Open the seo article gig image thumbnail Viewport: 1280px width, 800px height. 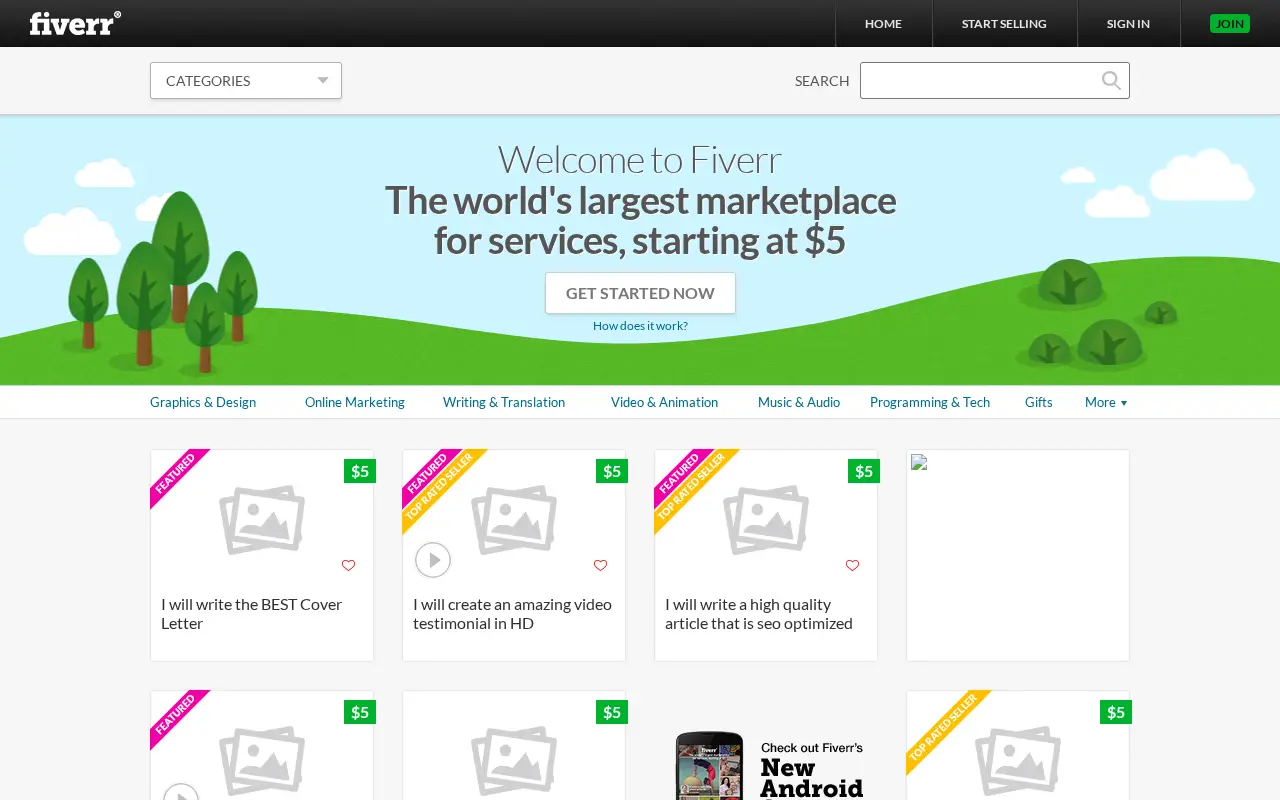766,520
